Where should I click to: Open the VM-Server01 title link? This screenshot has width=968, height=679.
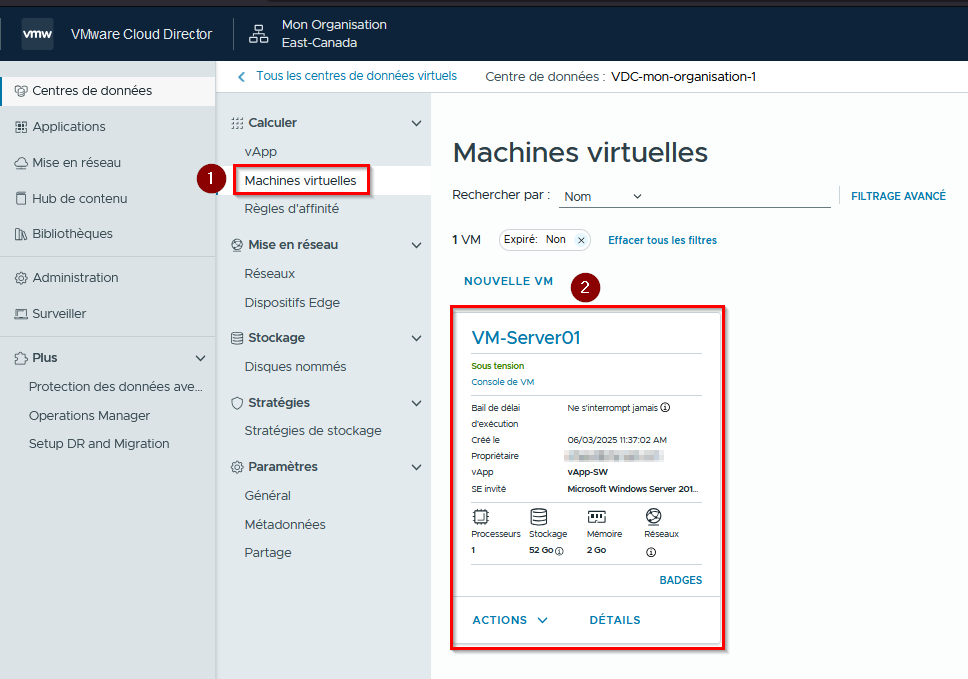(526, 338)
